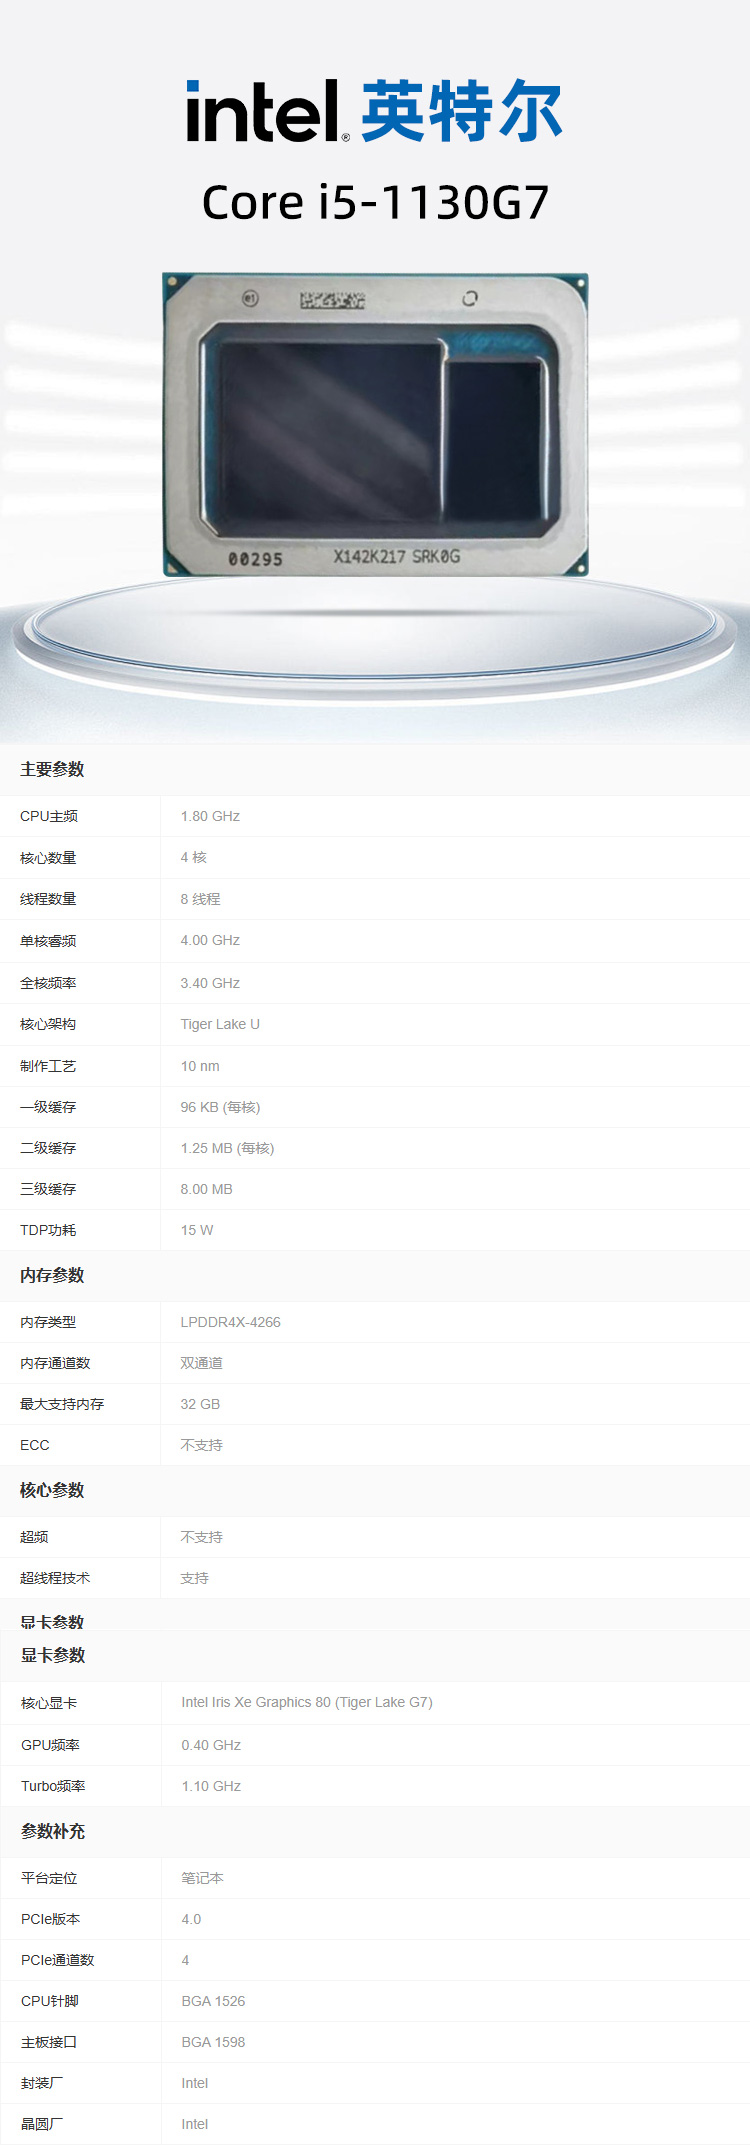The image size is (750, 2145).
Task: Click the PCIe通道数 label
Action: (x=57, y=1960)
